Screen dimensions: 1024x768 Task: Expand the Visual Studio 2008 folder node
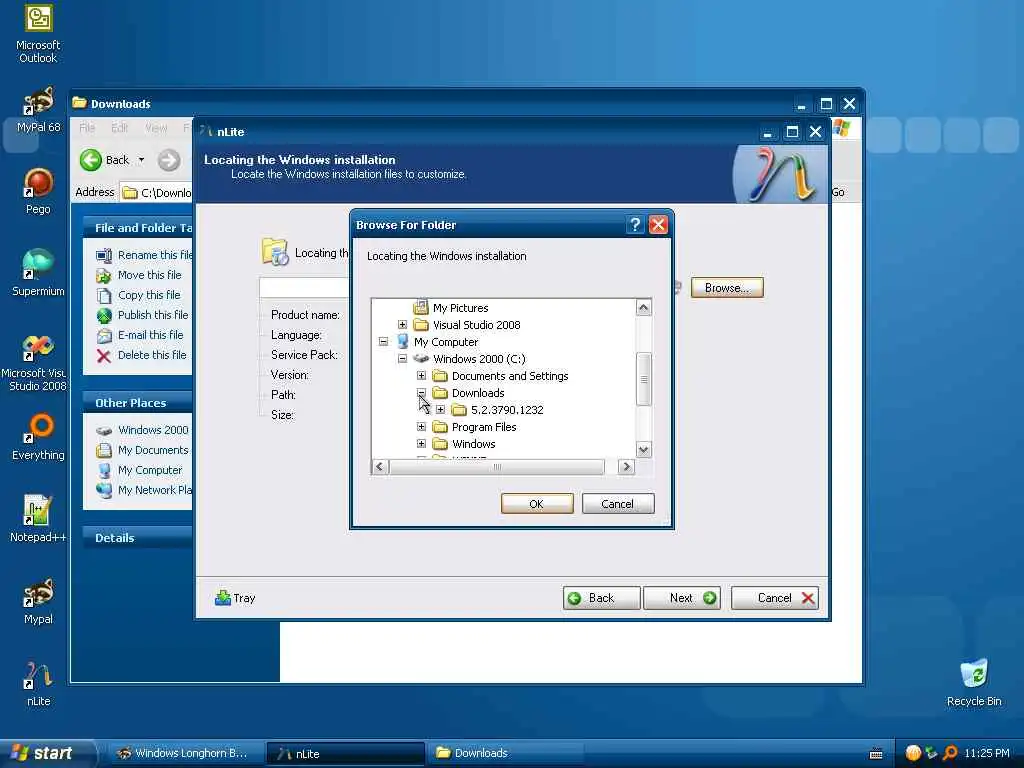click(x=402, y=325)
